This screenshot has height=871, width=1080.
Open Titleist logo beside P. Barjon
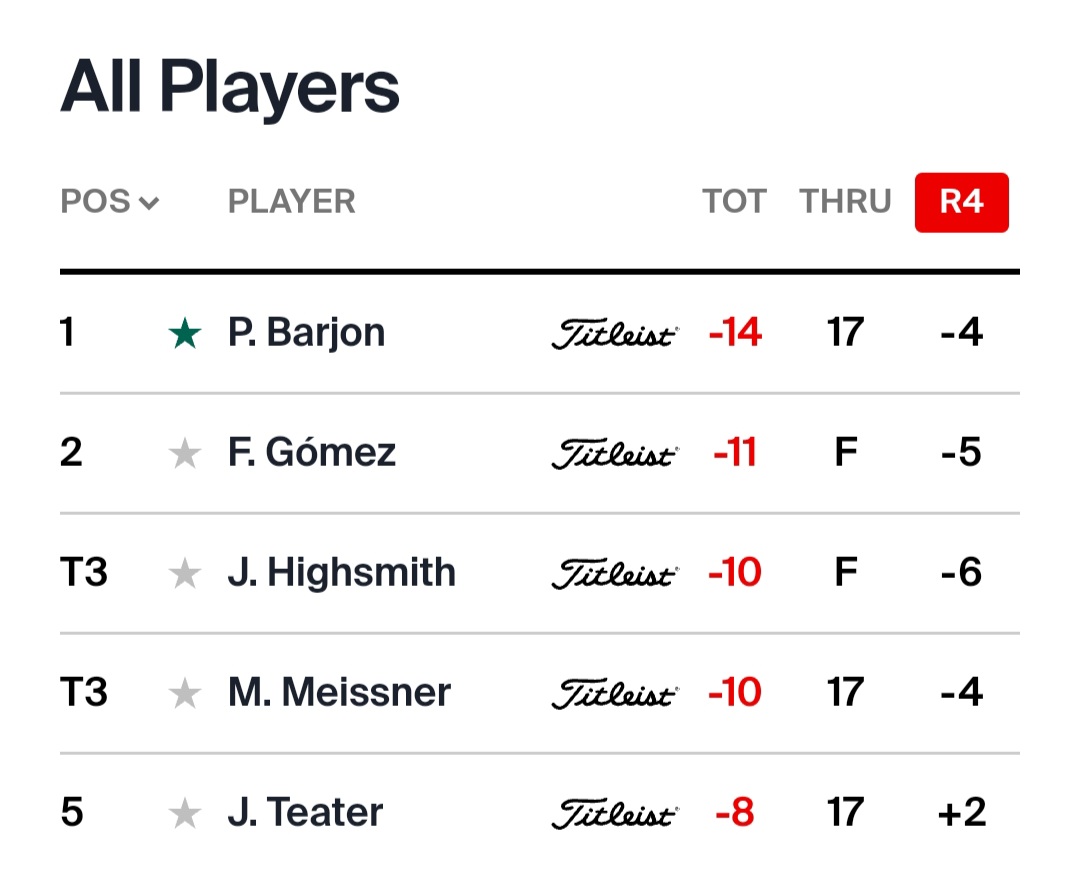[x=615, y=334]
